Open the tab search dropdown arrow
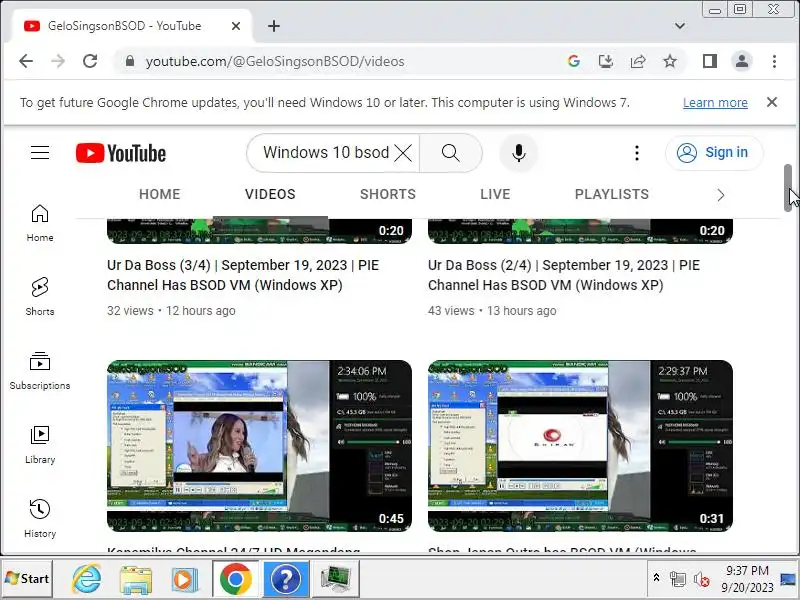Image resolution: width=800 pixels, height=600 pixels. click(680, 26)
